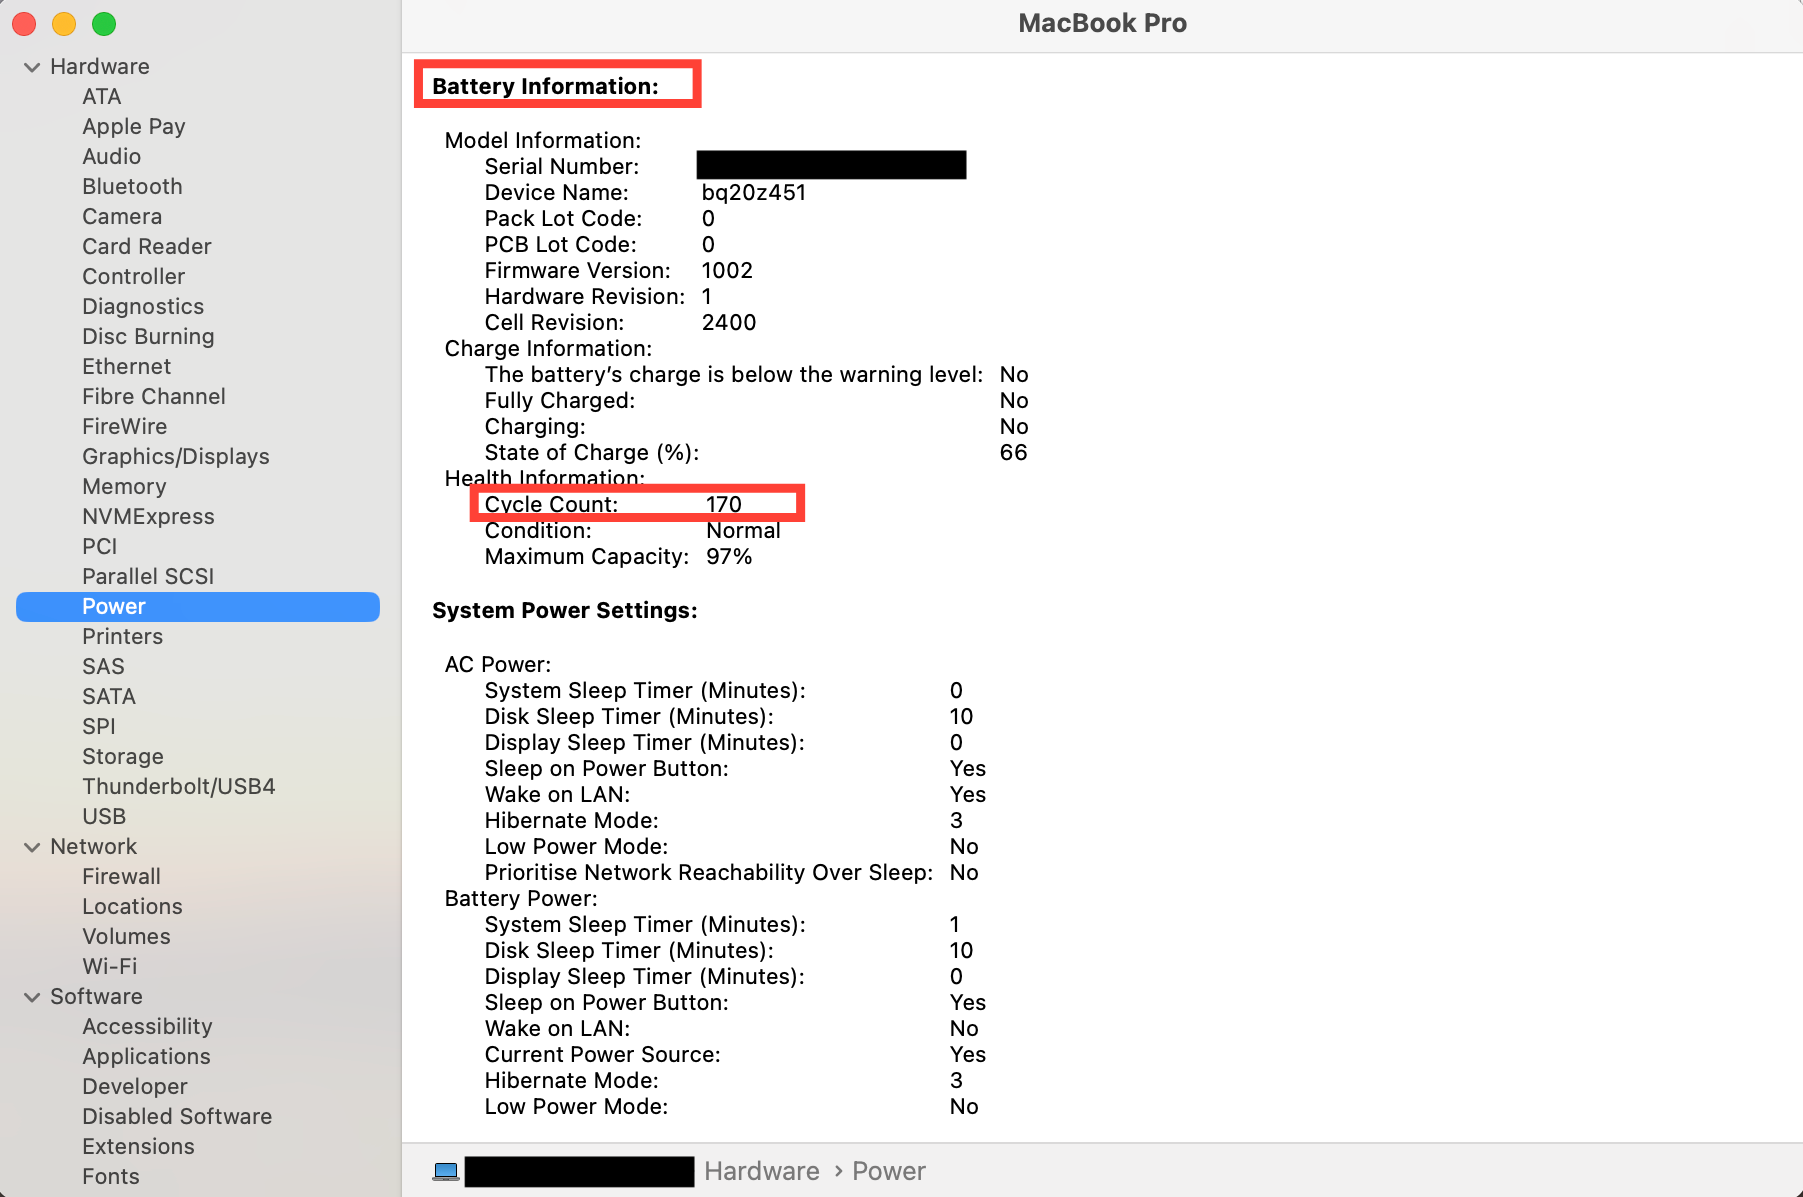This screenshot has width=1803, height=1197.
Task: Click the Maximum Capacity value 97%
Action: coord(729,557)
